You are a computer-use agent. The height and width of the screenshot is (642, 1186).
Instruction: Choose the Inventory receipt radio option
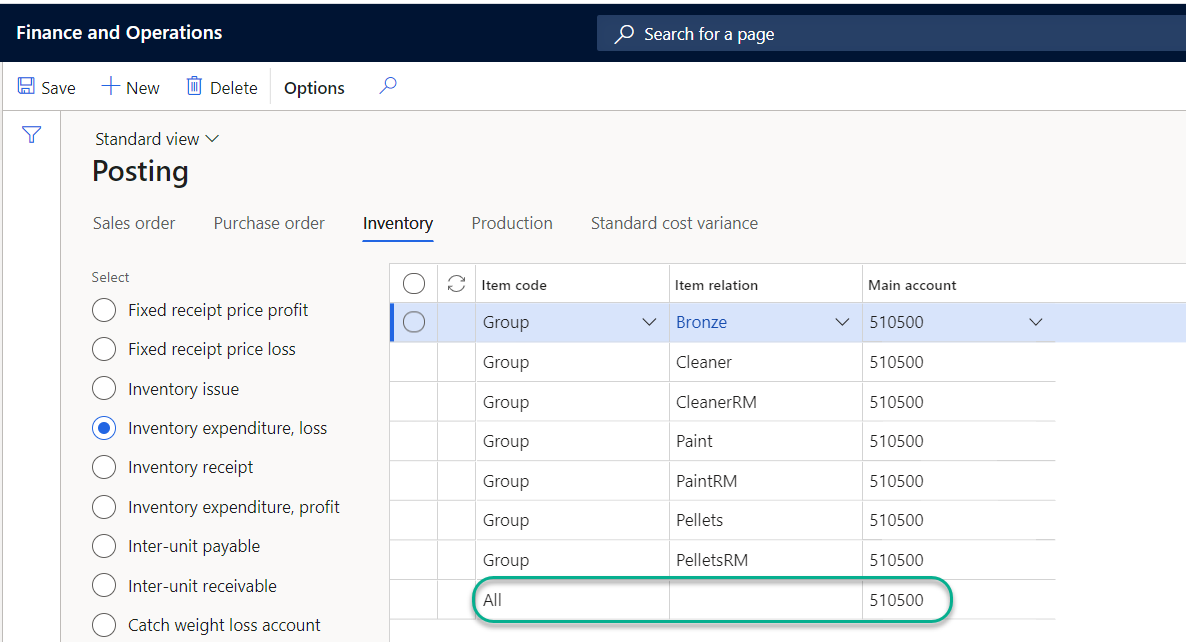click(104, 467)
